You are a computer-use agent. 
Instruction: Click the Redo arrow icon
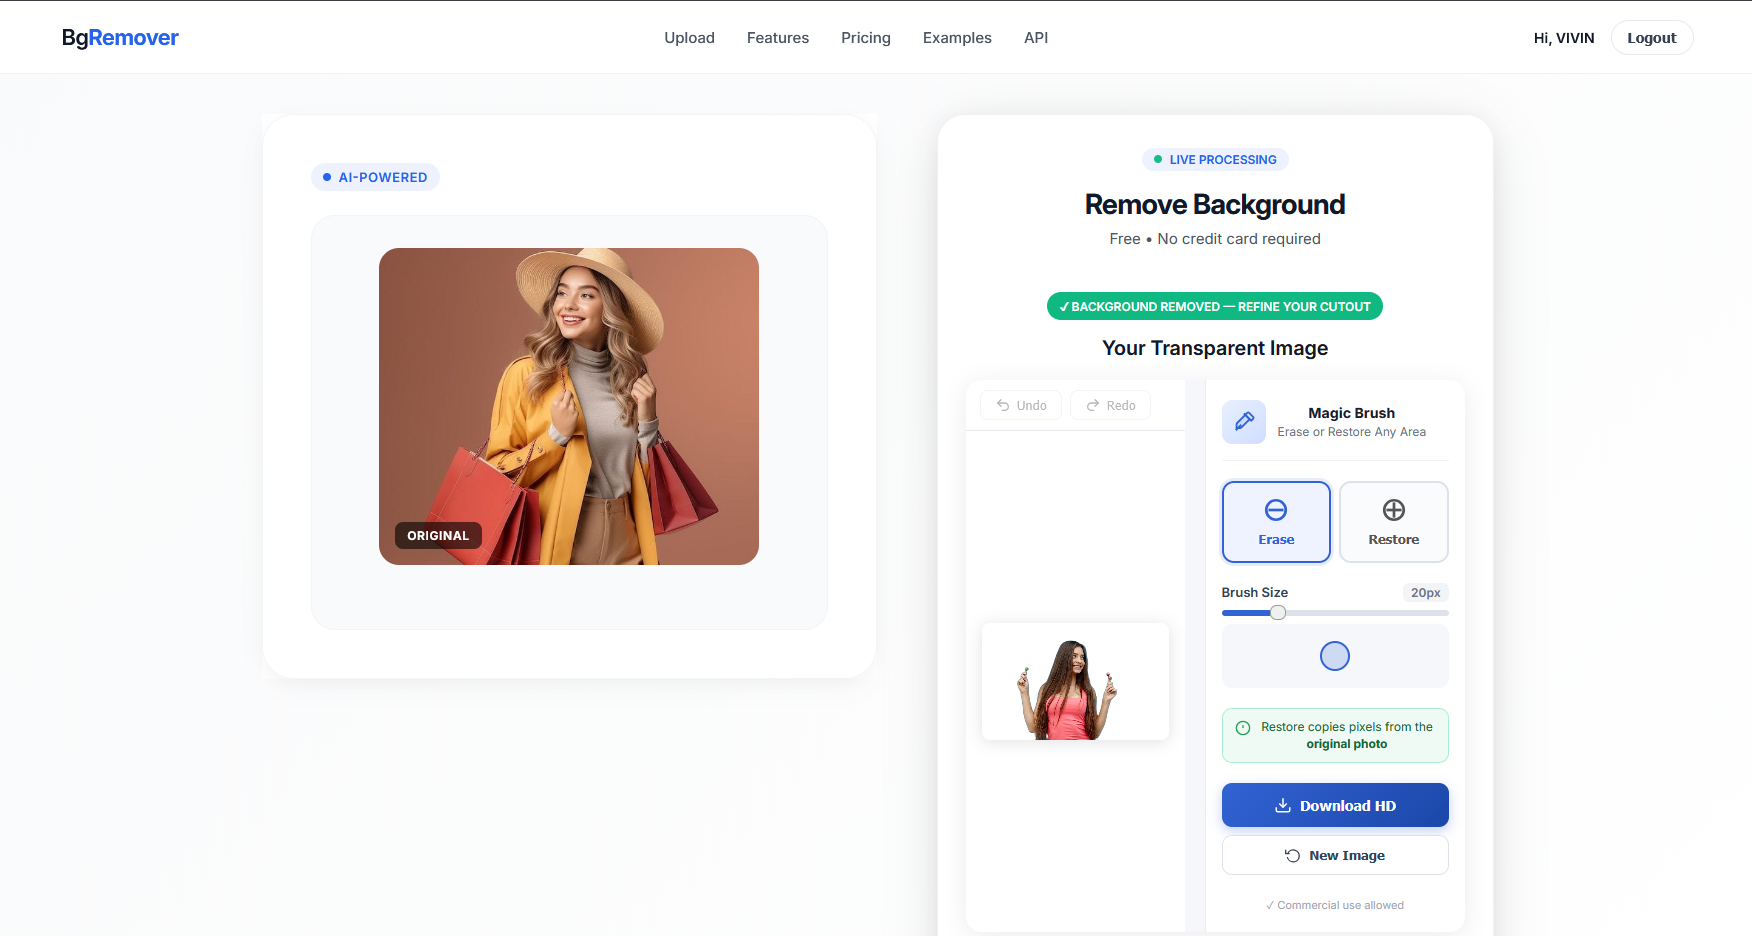1093,406
